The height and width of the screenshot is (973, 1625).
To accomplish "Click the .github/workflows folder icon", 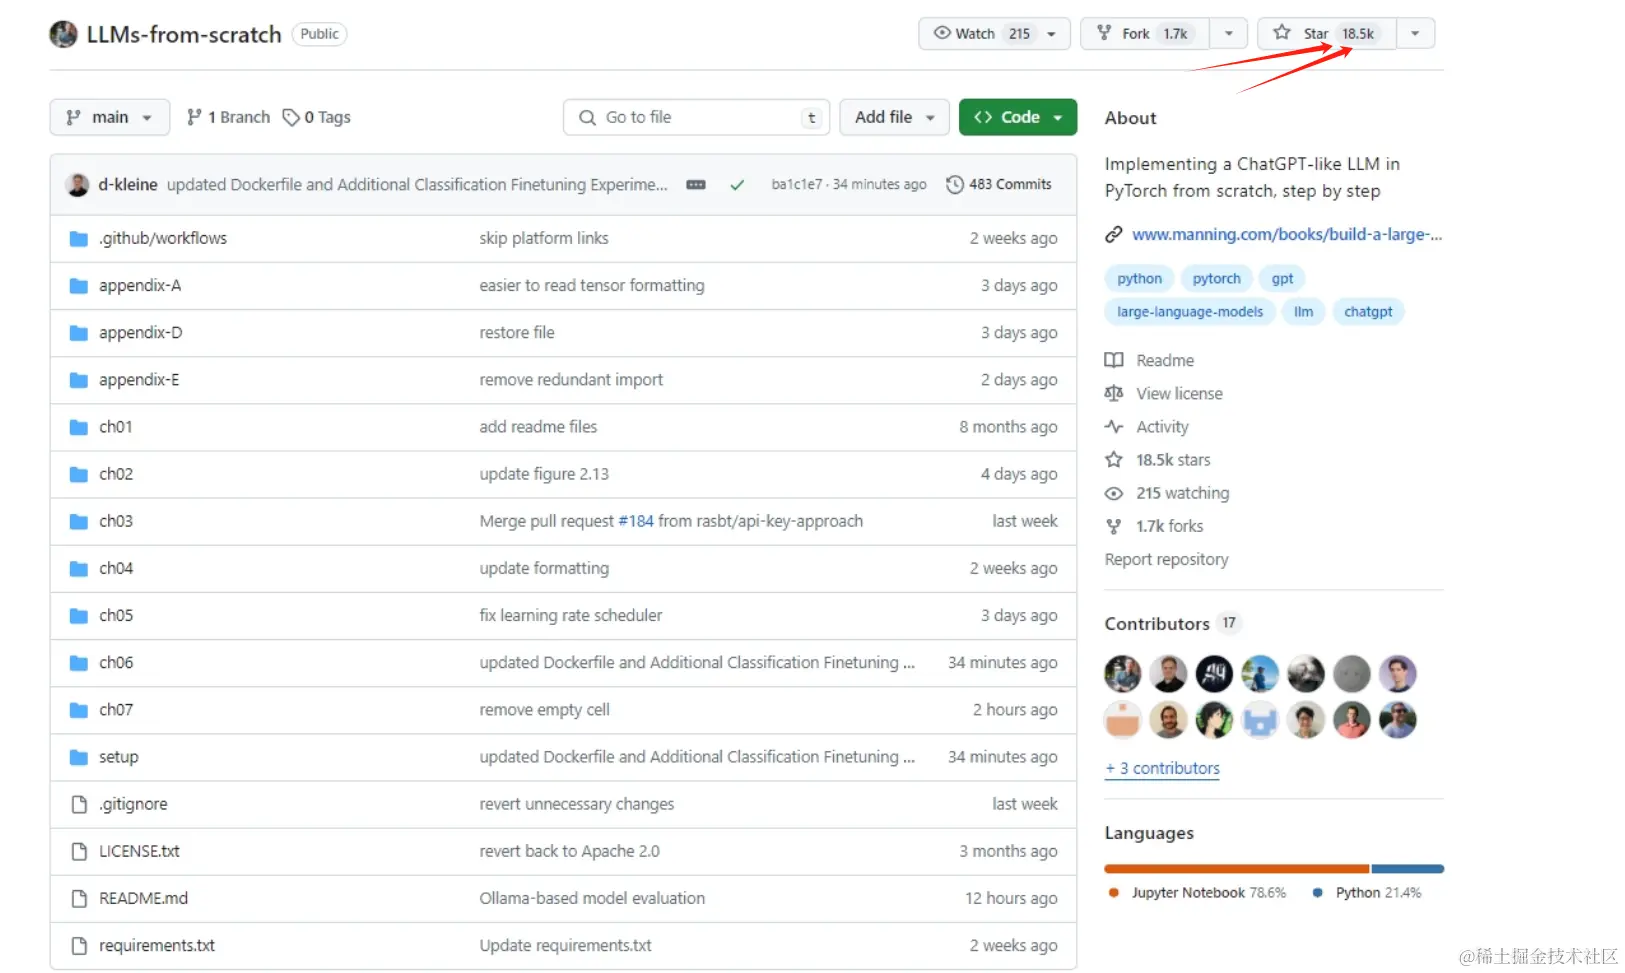I will pos(79,239).
